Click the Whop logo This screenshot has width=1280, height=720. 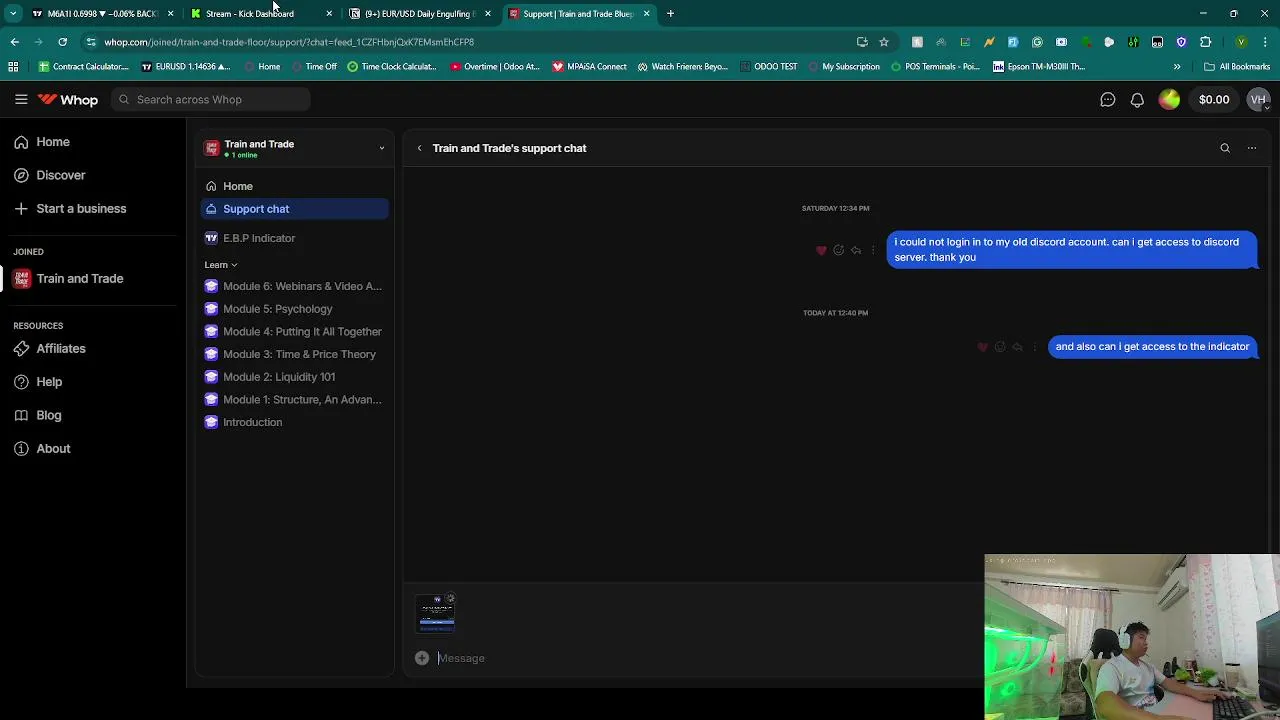pyautogui.click(x=68, y=99)
